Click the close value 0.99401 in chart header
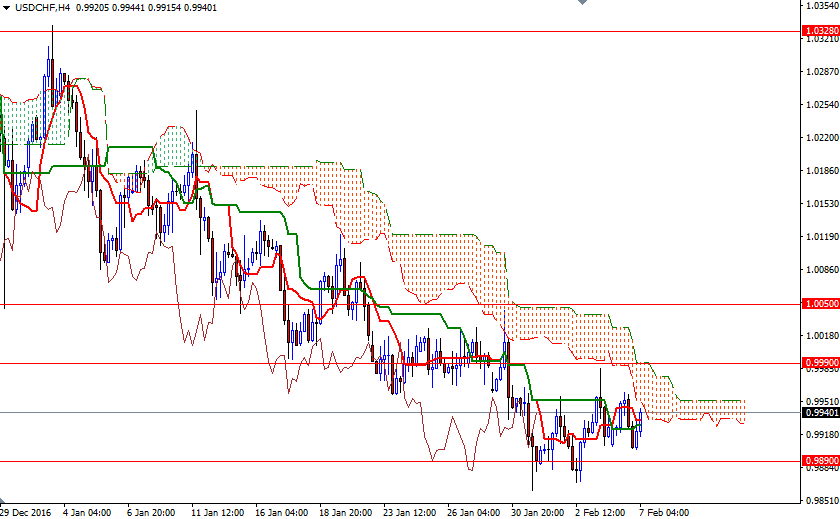840x519 pixels. pyautogui.click(x=200, y=8)
